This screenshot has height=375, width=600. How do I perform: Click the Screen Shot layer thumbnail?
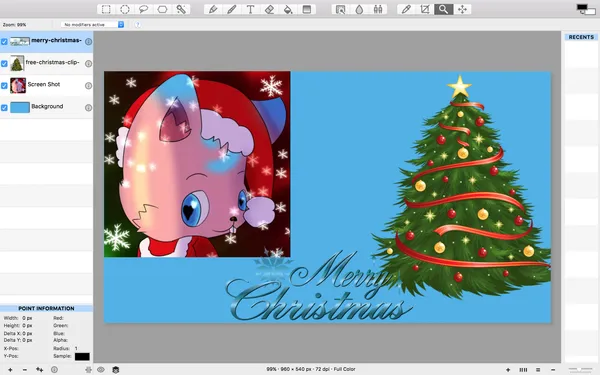click(18, 86)
